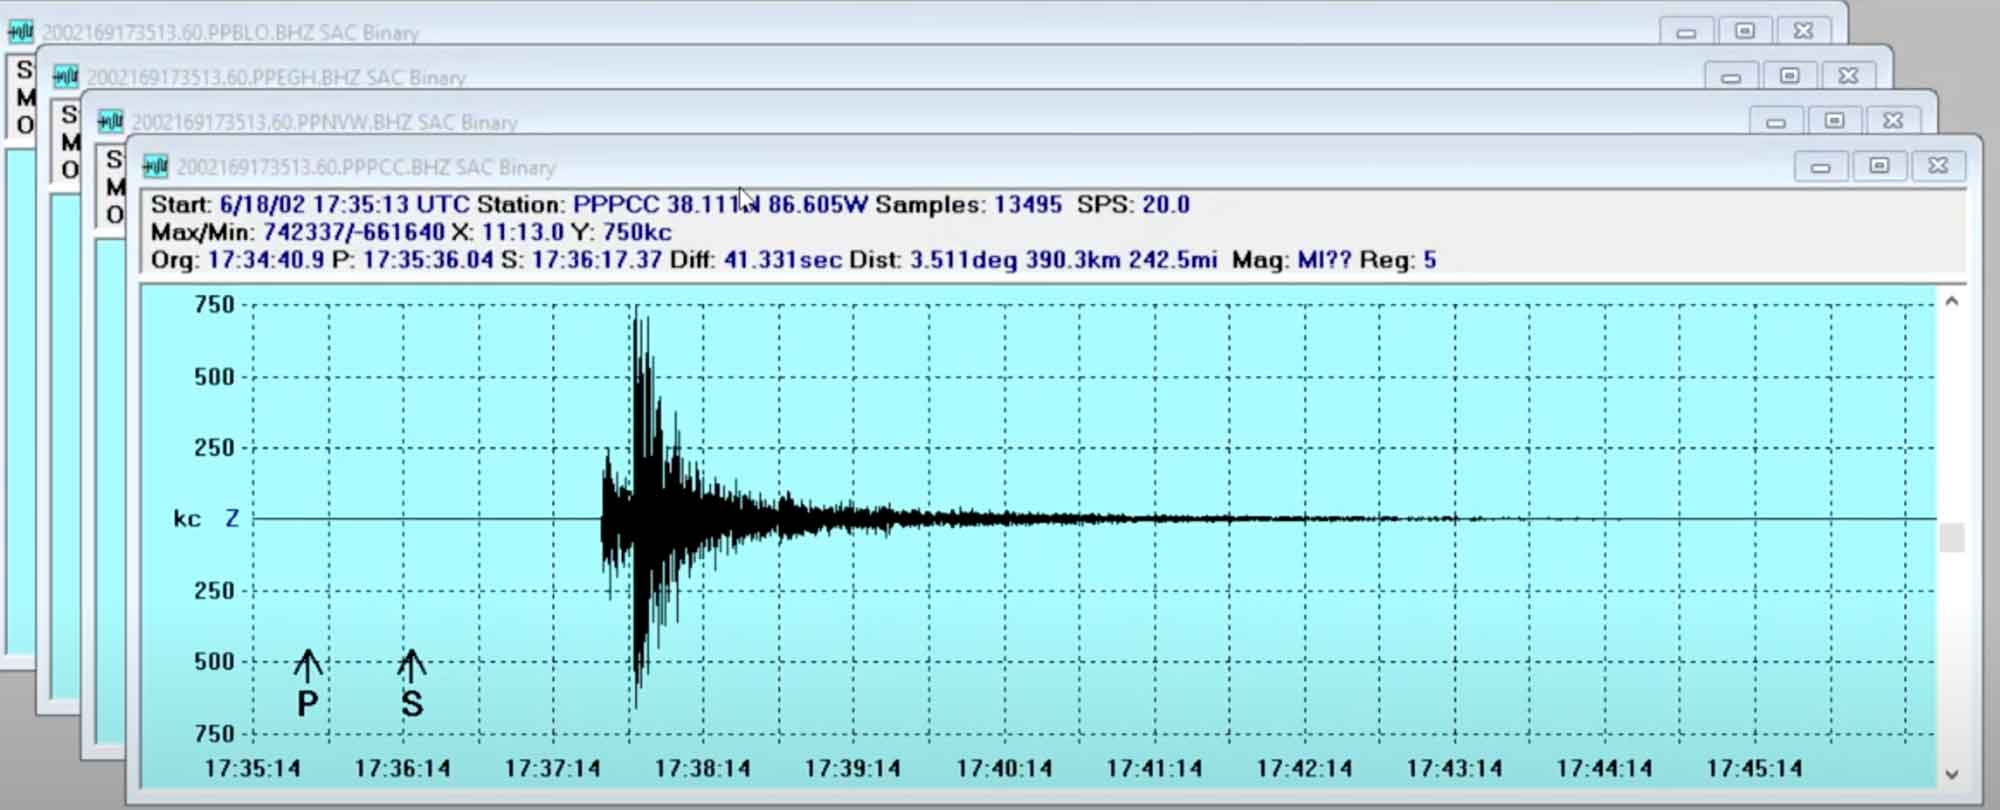2000x810 pixels.
Task: Click the Org time 17:34:40.9
Action: (x=266, y=260)
